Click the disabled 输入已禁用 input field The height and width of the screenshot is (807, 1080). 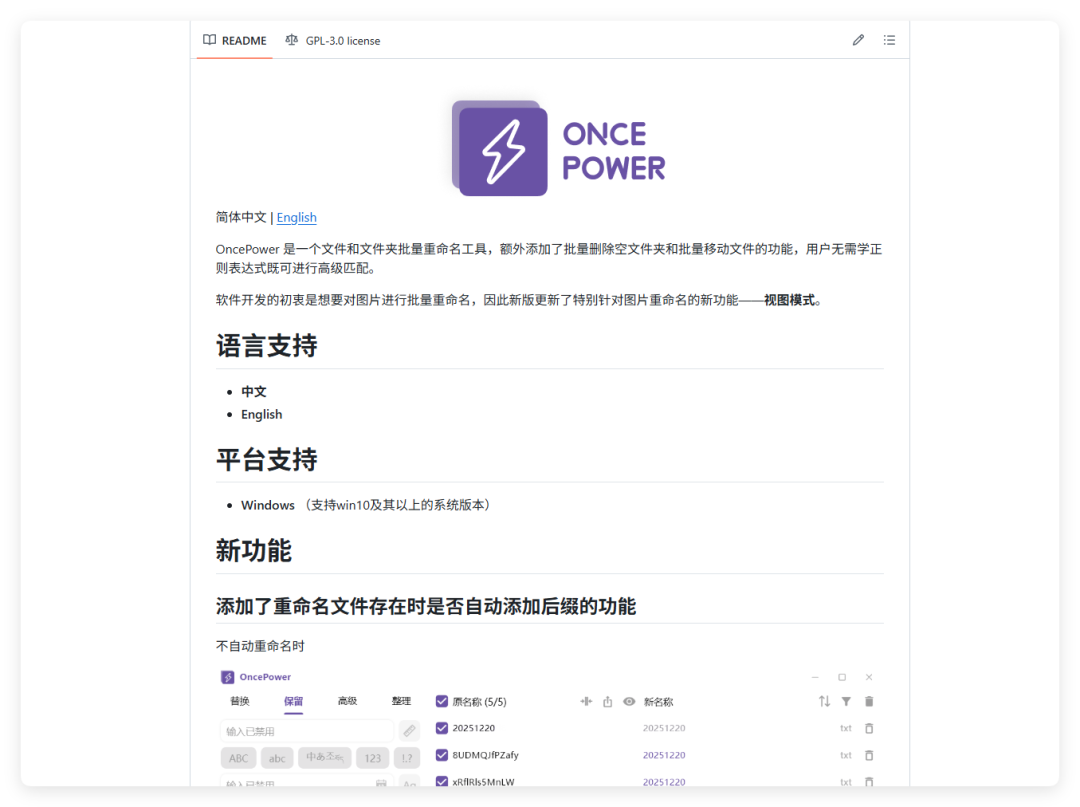tap(307, 731)
